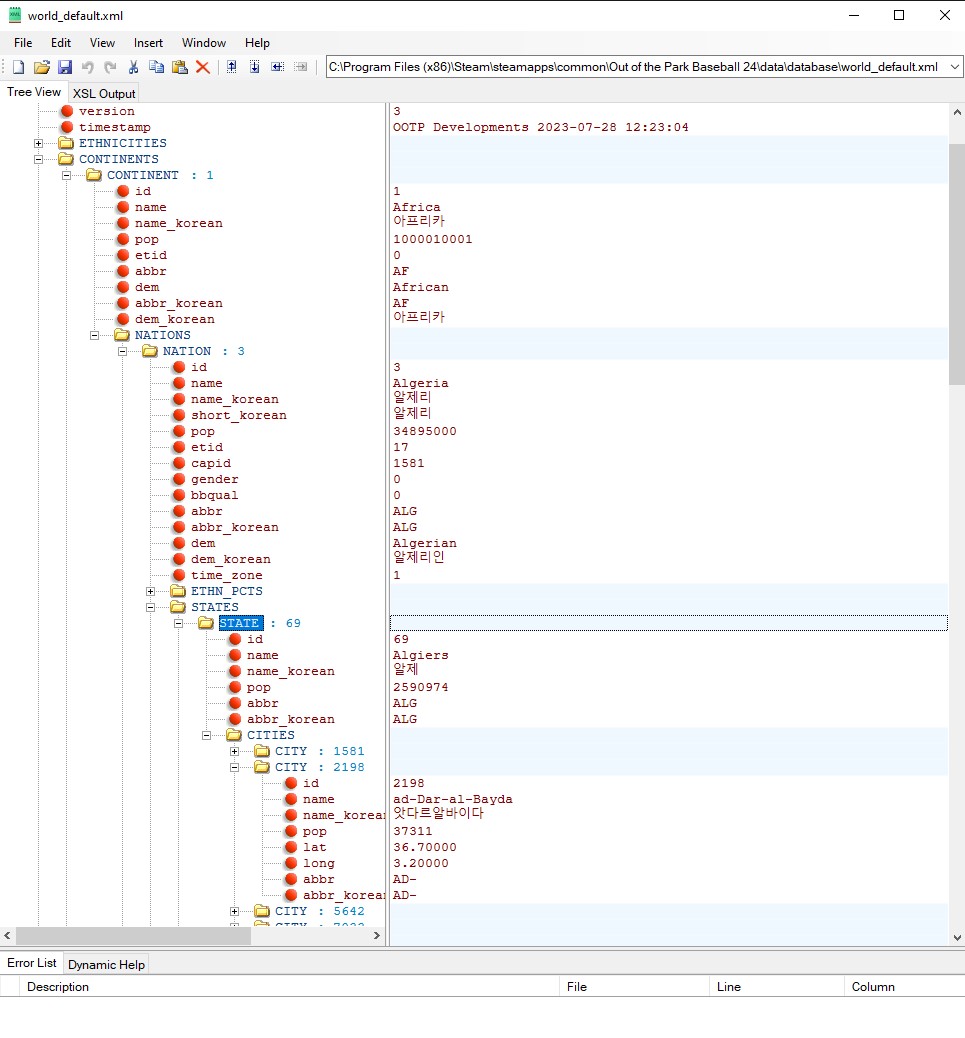
Task: Click the Algeria name value field
Action: [420, 383]
